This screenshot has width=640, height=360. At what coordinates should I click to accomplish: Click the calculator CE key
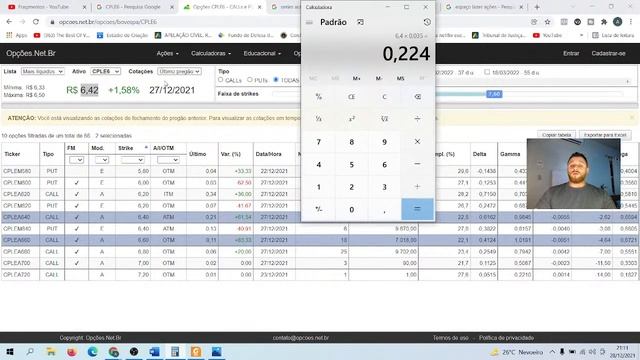pos(351,97)
